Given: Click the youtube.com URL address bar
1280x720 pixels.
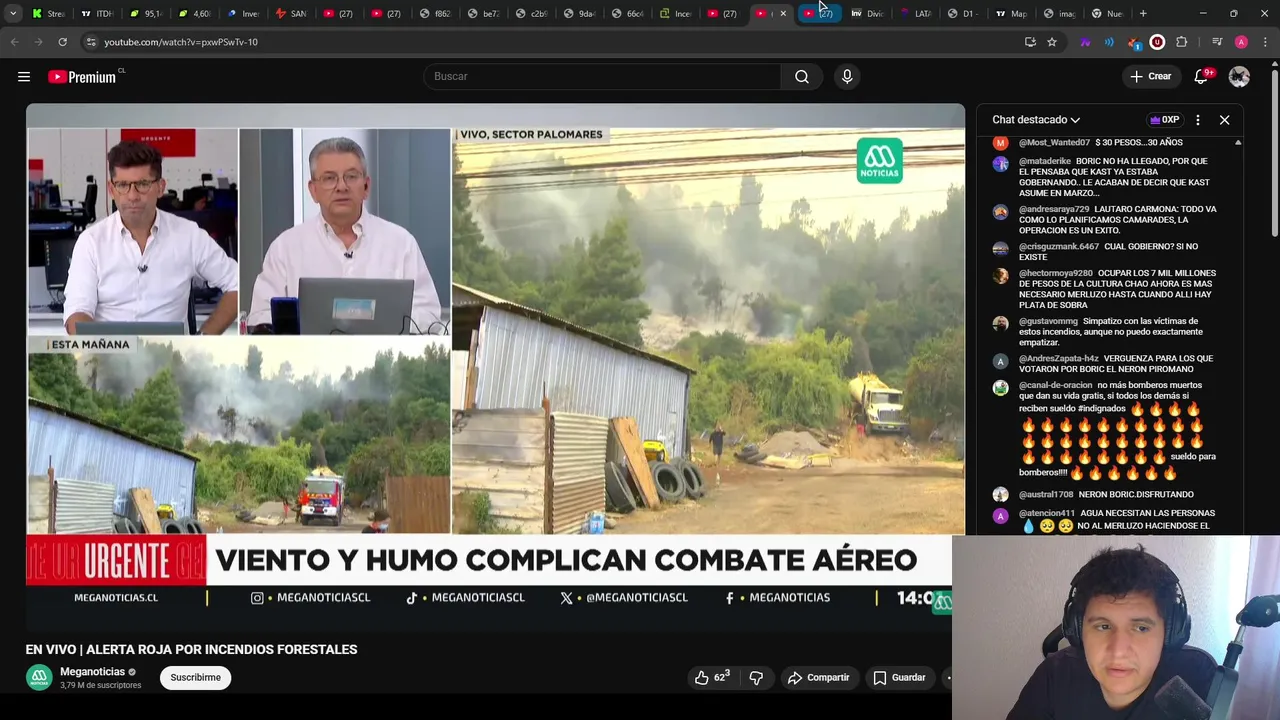Looking at the screenshot, I should (181, 42).
